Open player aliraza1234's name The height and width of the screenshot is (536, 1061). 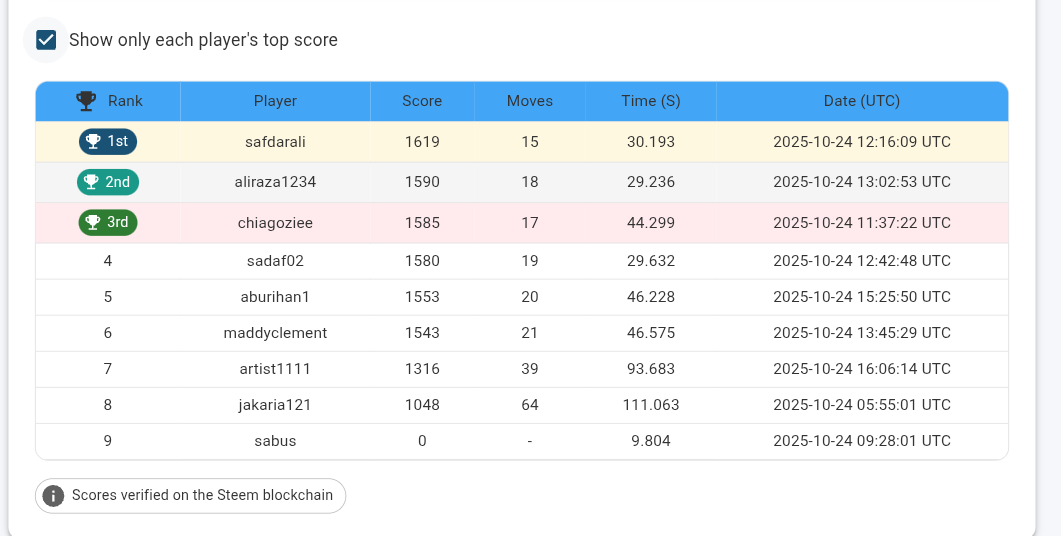pyautogui.click(x=275, y=182)
